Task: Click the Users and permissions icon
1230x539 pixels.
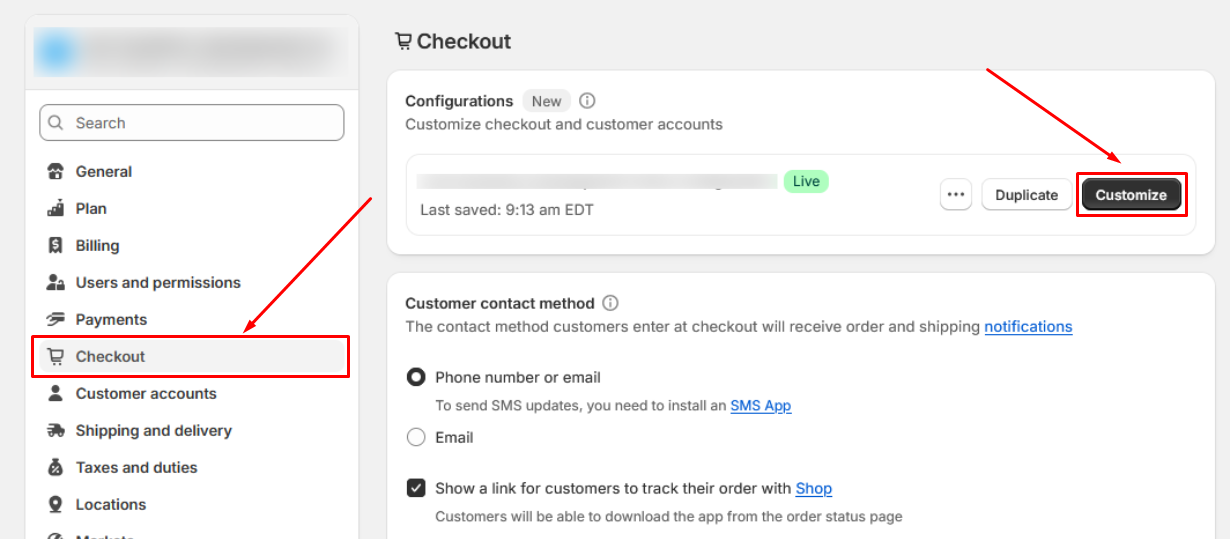Action: pos(56,282)
